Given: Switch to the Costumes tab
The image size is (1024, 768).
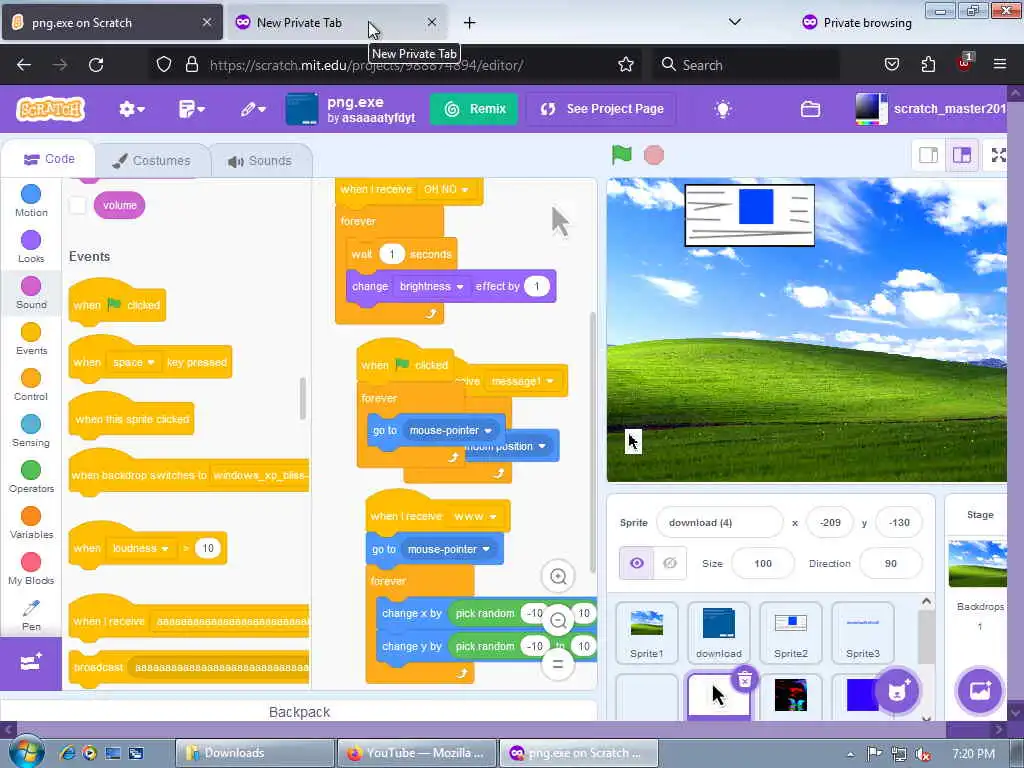Looking at the screenshot, I should (x=152, y=161).
